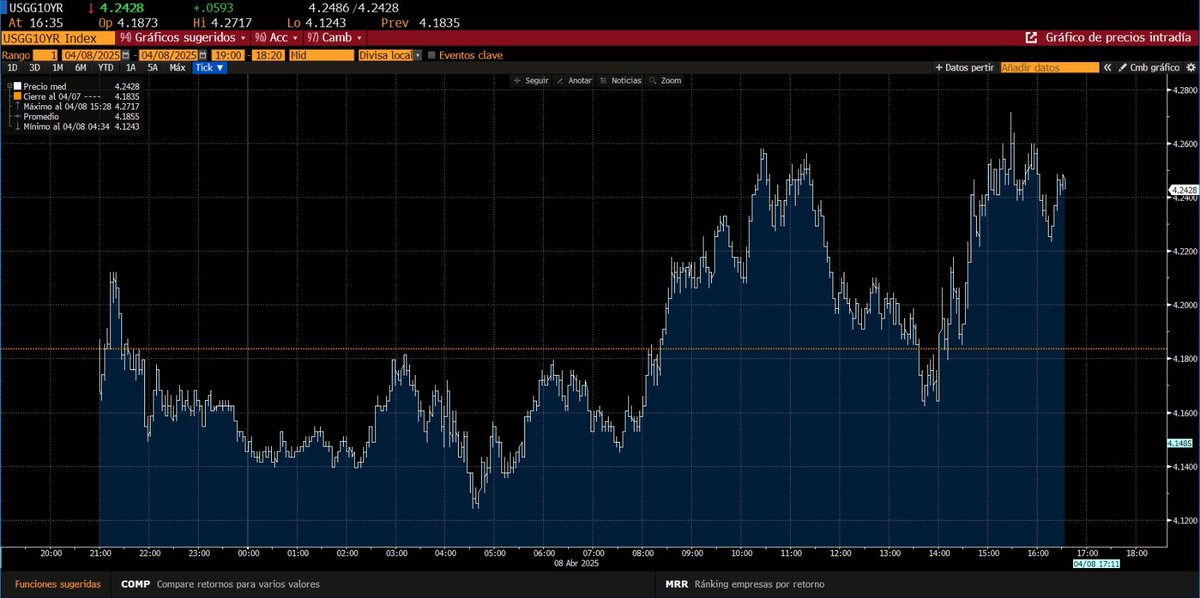
Task: Click the Precio med white legend swatch
Action: [17, 87]
